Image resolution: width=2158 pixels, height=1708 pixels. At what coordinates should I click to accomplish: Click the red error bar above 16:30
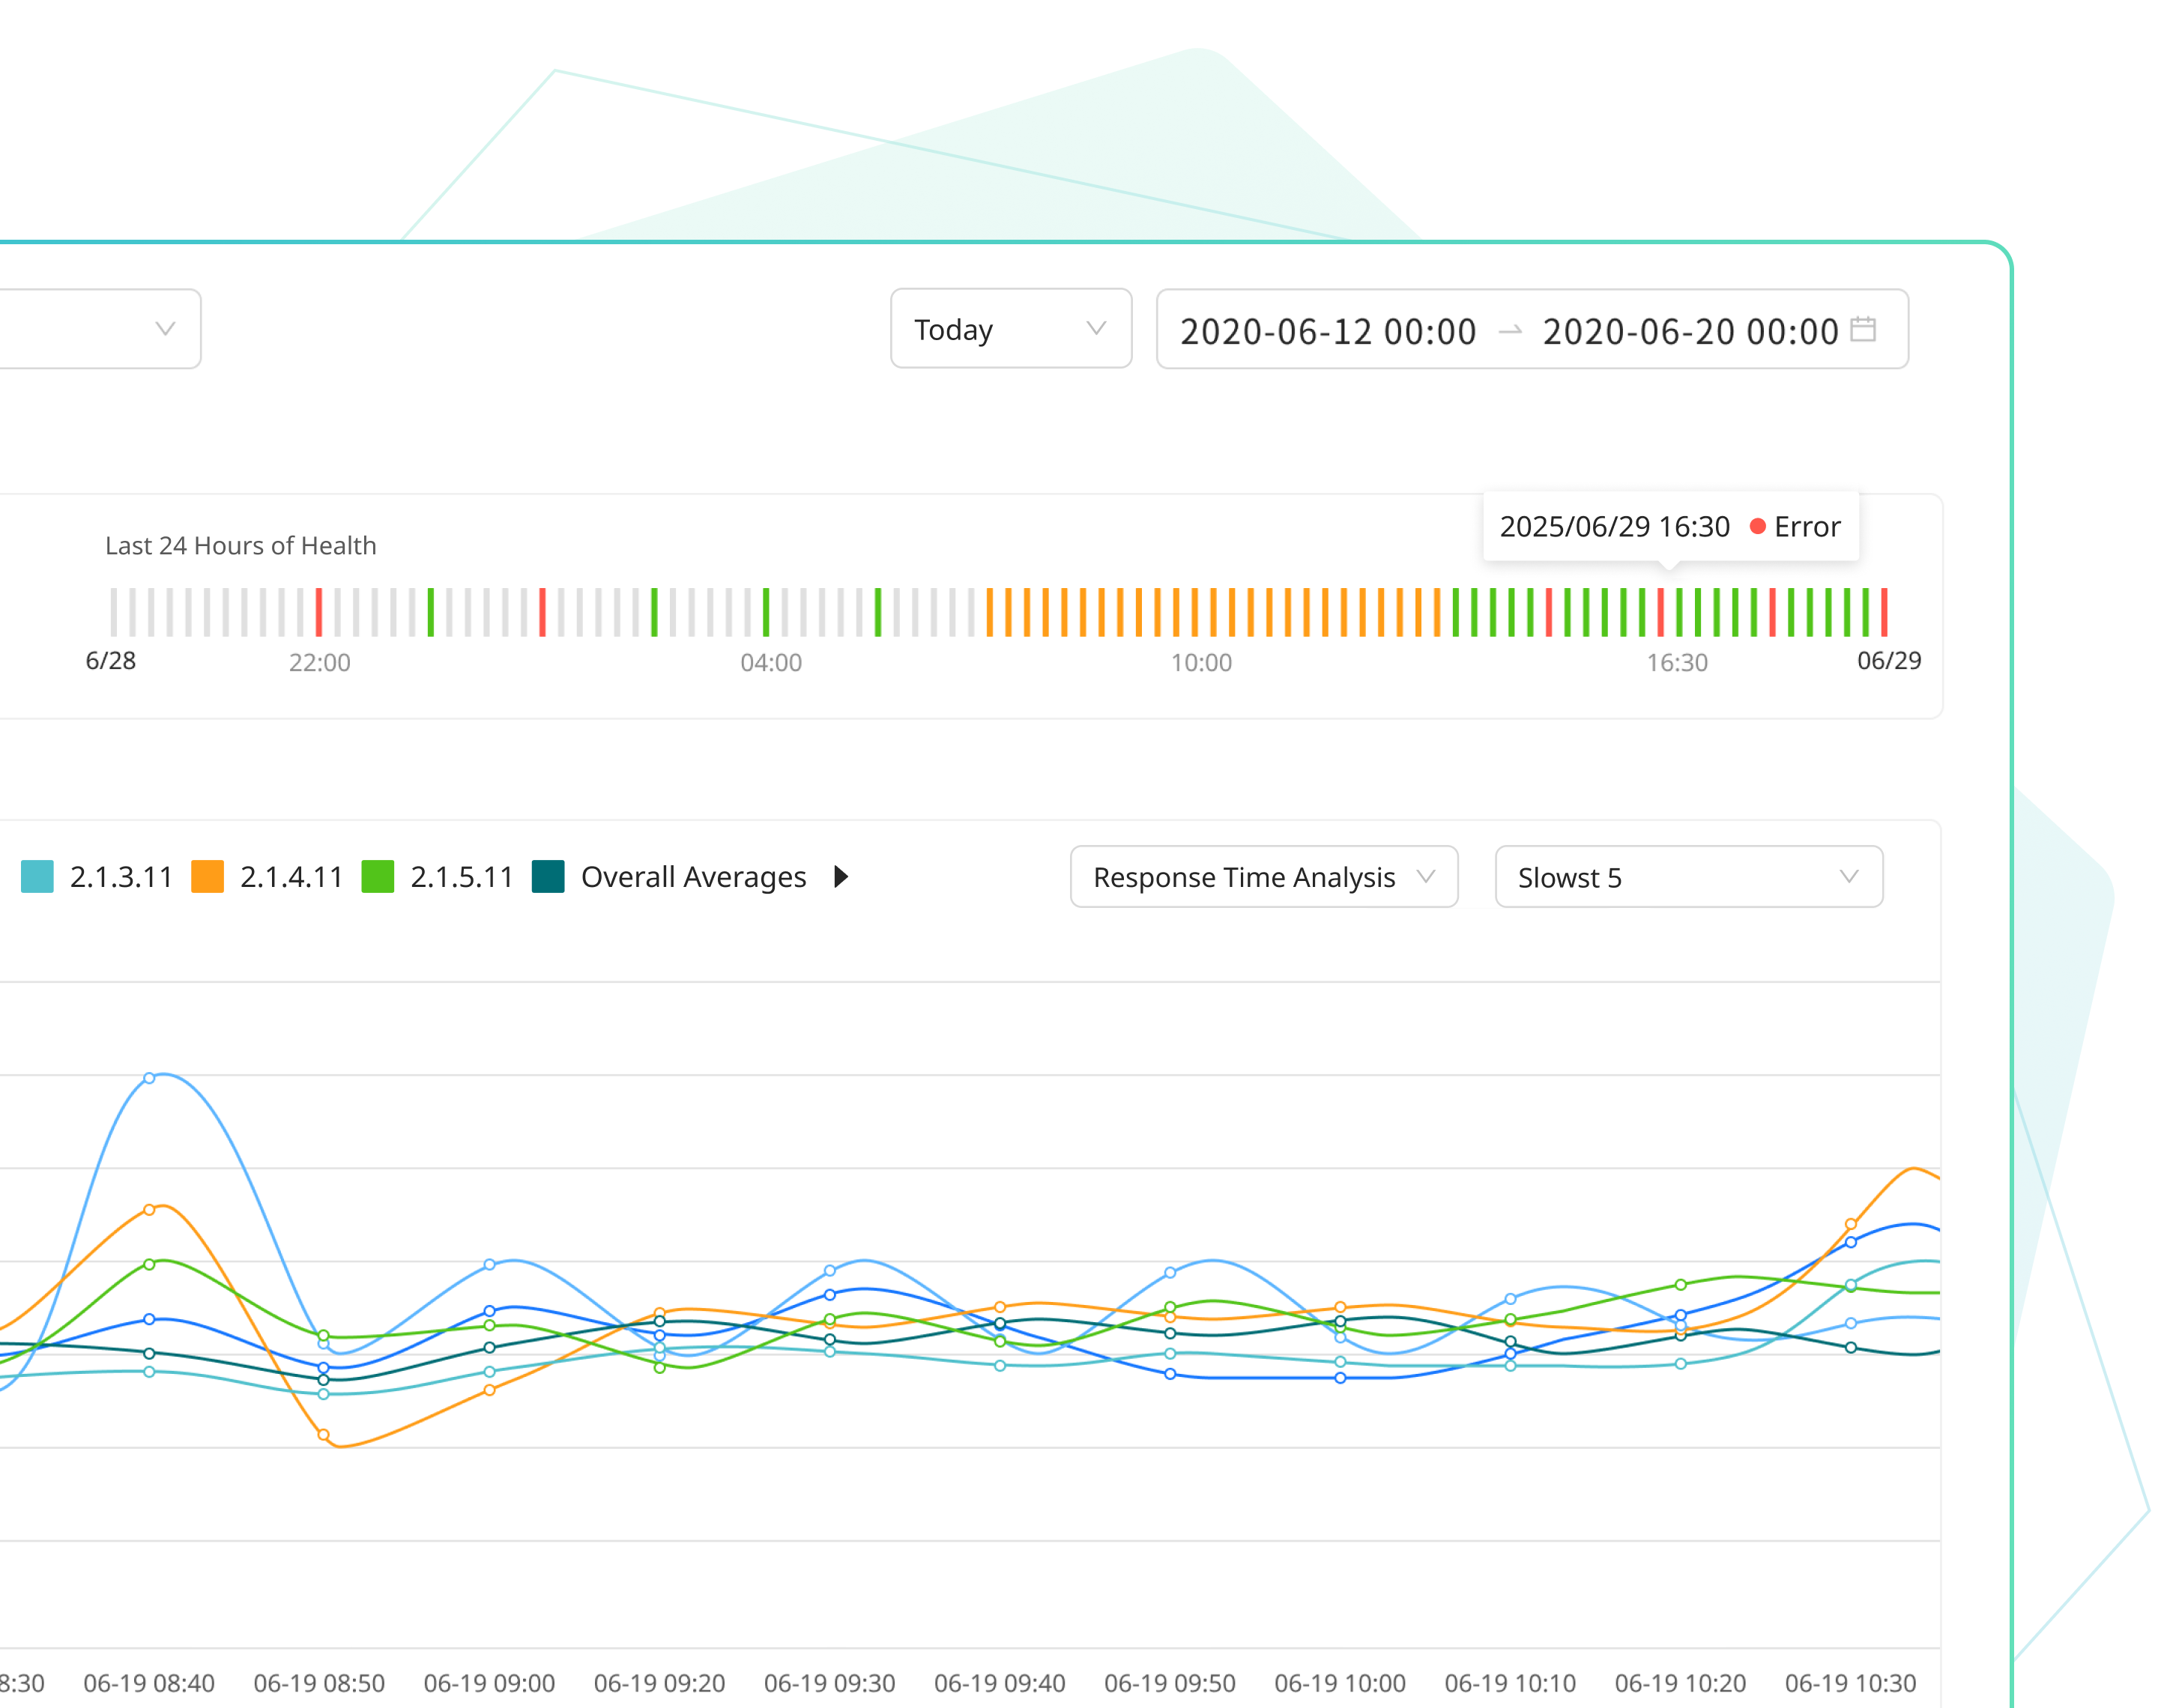click(1660, 612)
